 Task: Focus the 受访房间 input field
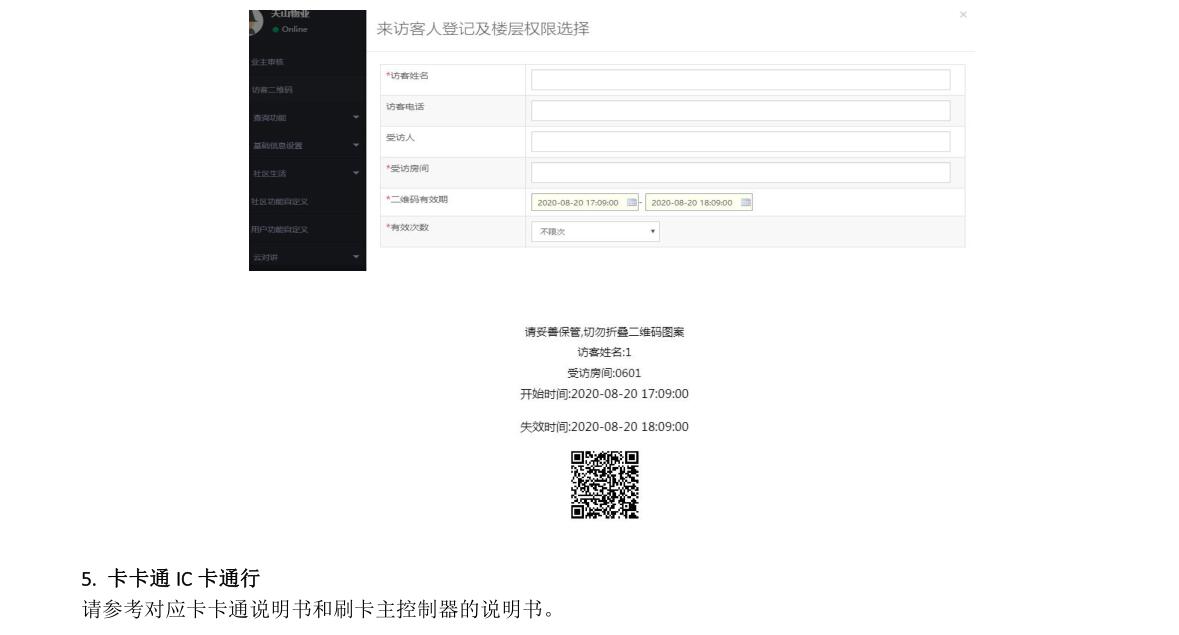741,172
